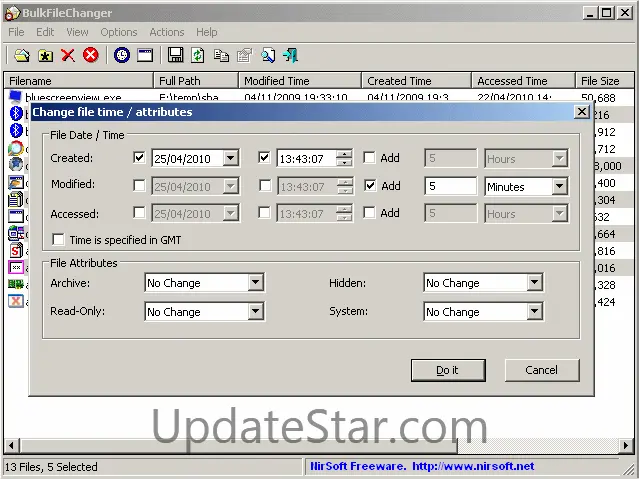
Task: Open the View menu
Action: coord(77,32)
